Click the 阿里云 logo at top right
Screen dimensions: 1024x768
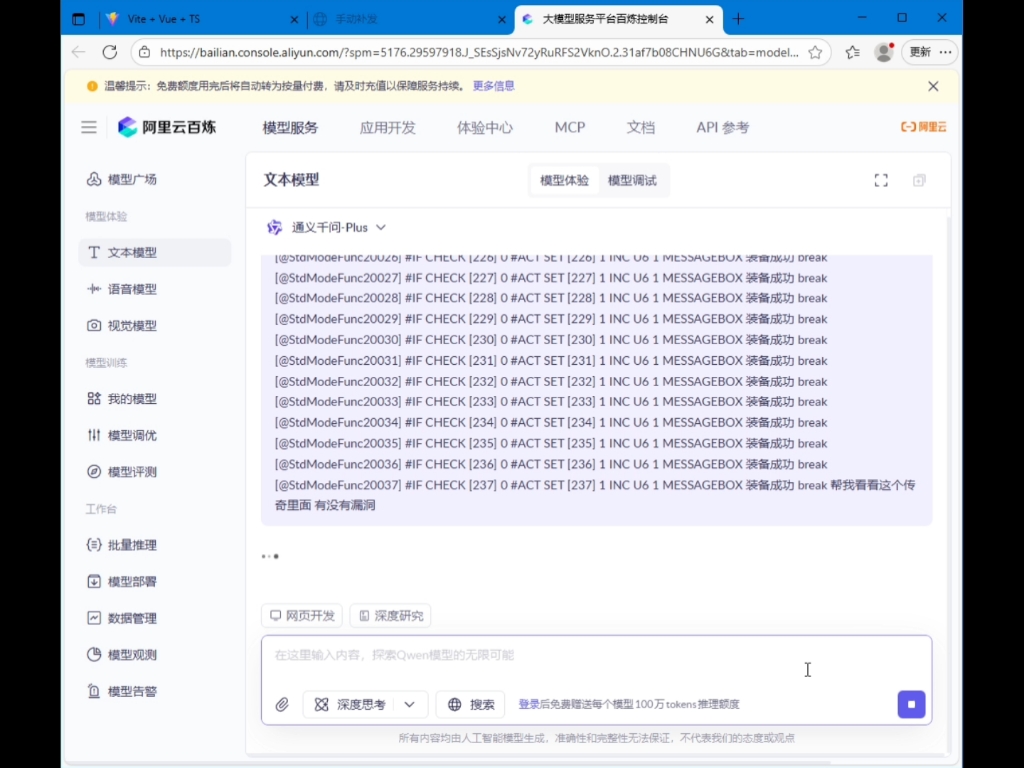923,127
